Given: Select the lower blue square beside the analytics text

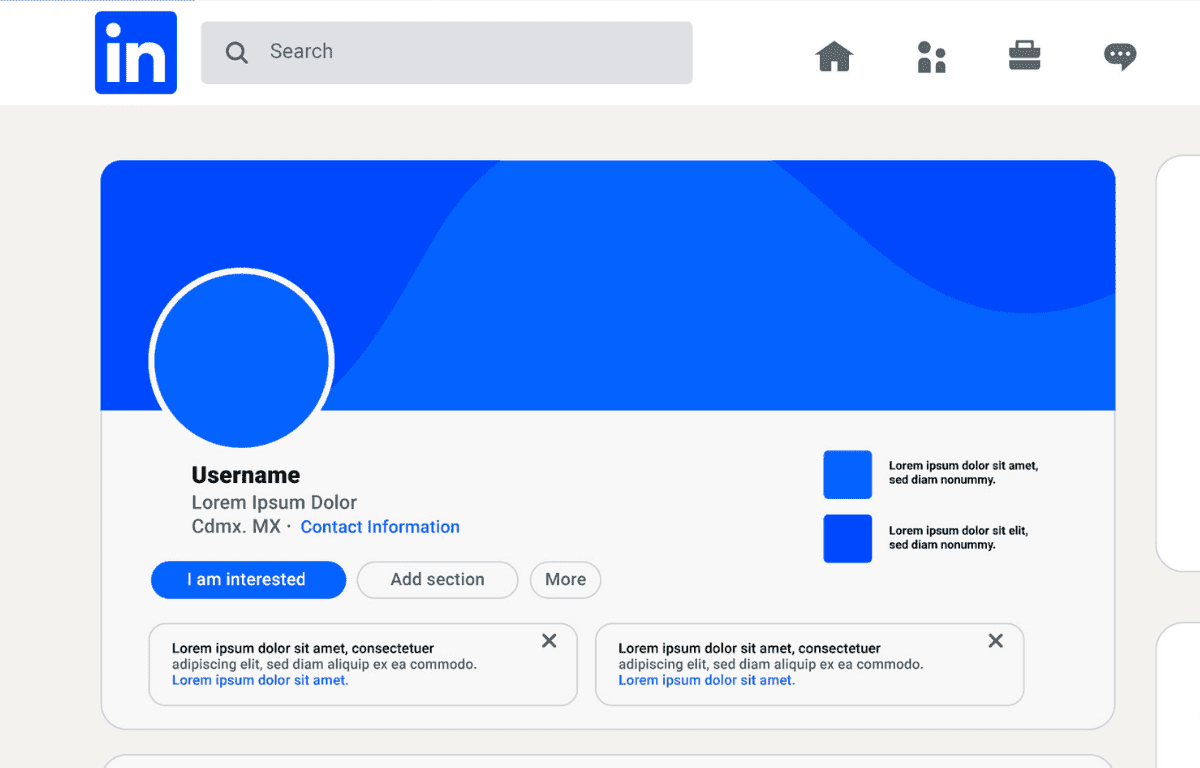Looking at the screenshot, I should 847,538.
